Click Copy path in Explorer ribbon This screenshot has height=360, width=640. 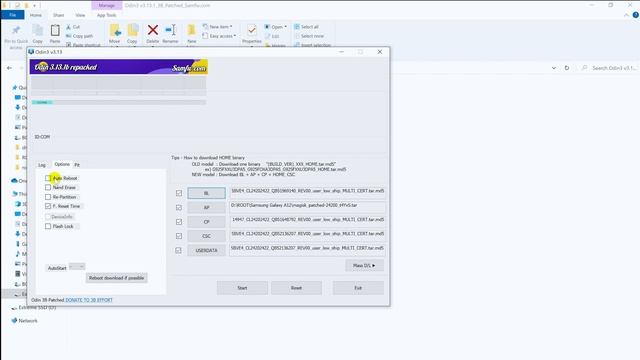[x=79, y=36]
